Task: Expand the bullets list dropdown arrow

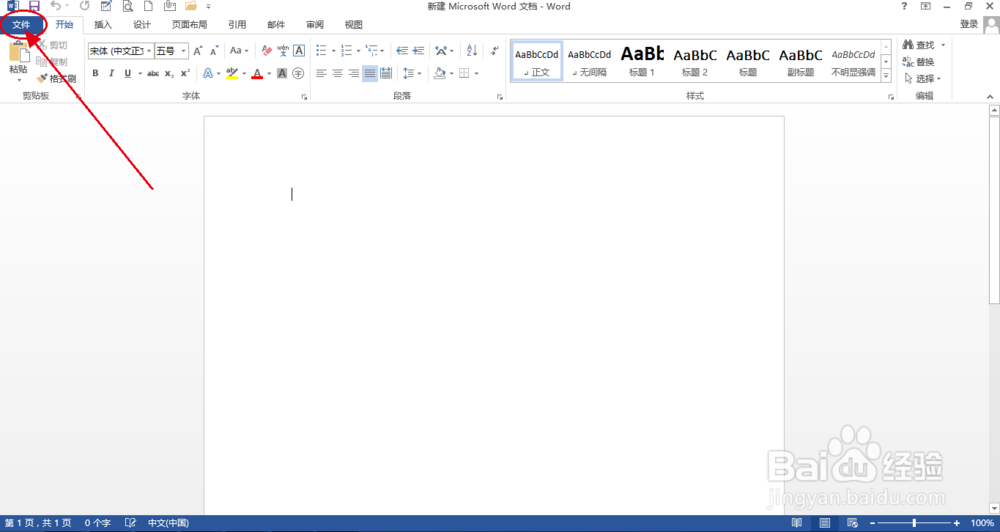Action: (334, 50)
